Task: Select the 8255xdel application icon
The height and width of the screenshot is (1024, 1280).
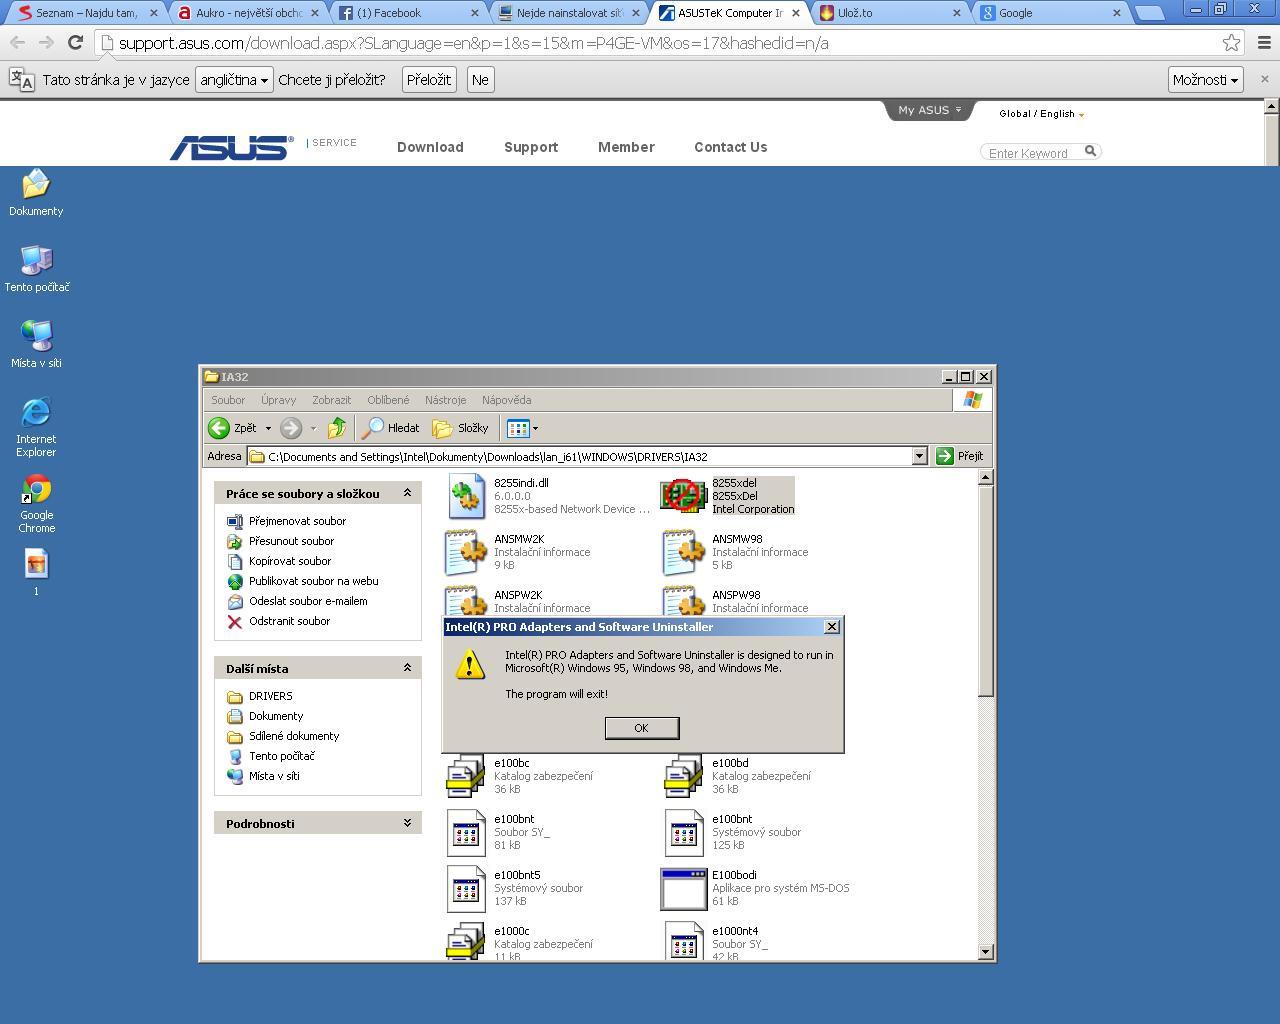Action: (x=684, y=496)
